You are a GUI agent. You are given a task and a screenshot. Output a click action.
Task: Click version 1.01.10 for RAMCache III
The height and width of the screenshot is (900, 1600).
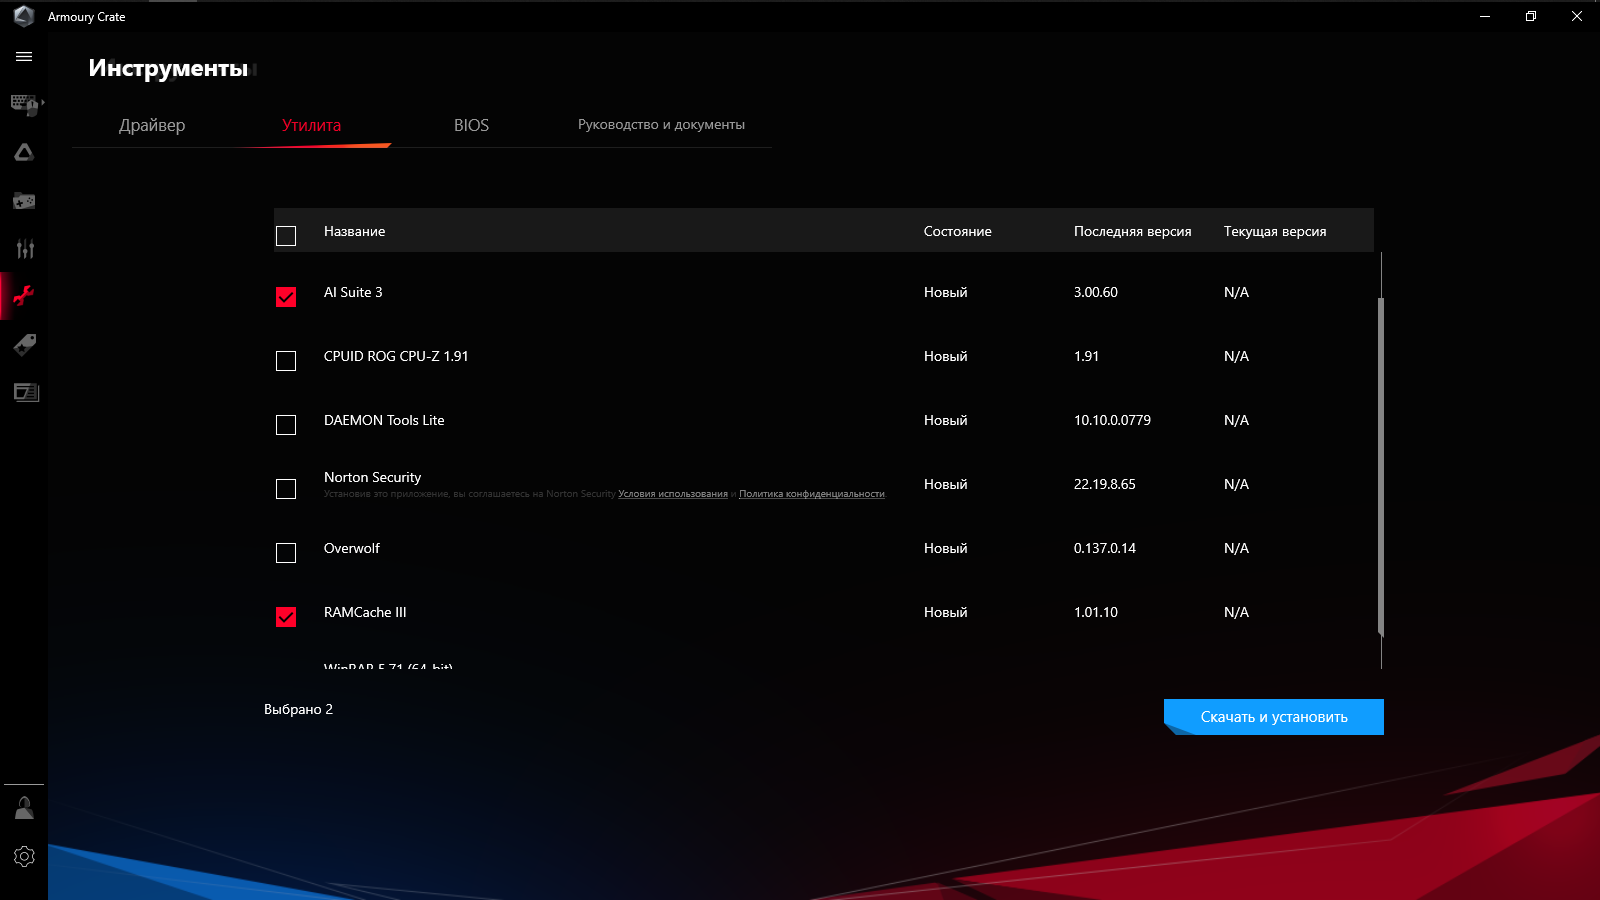(1096, 612)
